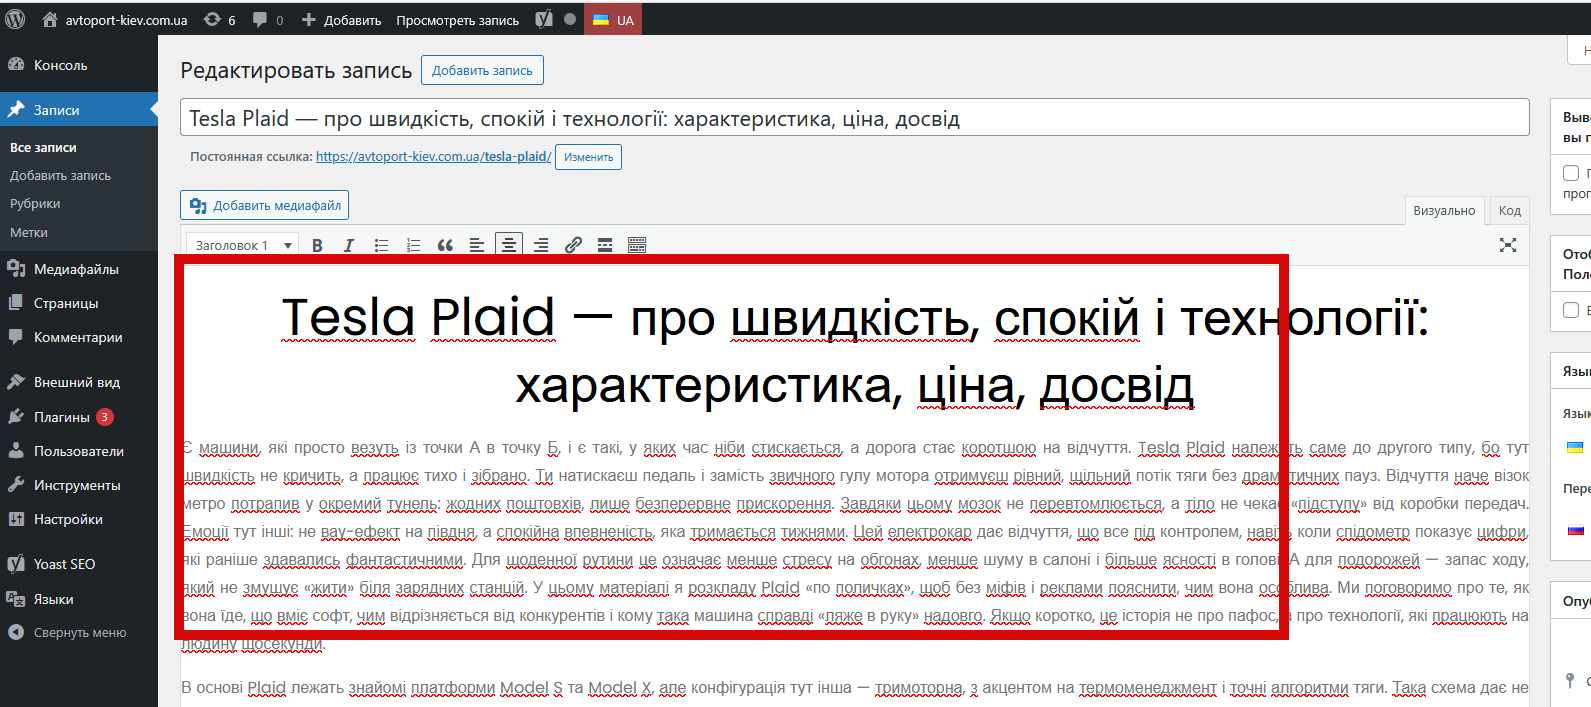Viewport: 1591px width, 707px height.
Task: Click the Комментарии speech bubble icon
Action: tap(16, 337)
